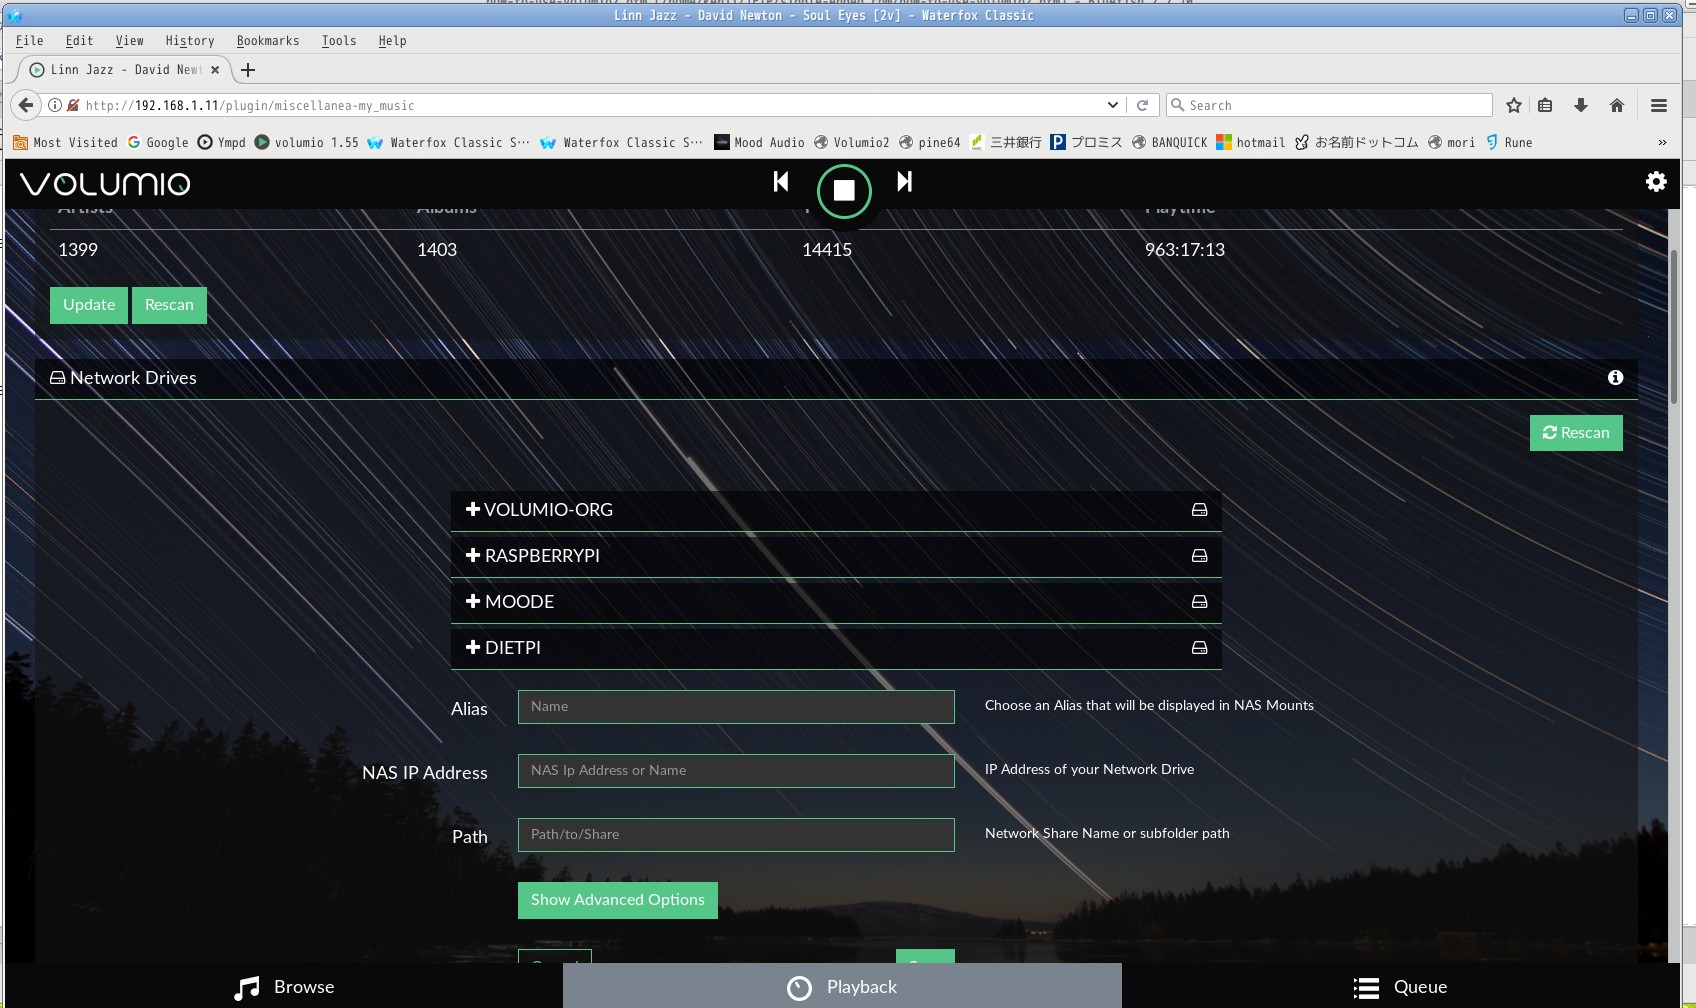The height and width of the screenshot is (1008, 1696).
Task: Click the previous track button
Action: (781, 182)
